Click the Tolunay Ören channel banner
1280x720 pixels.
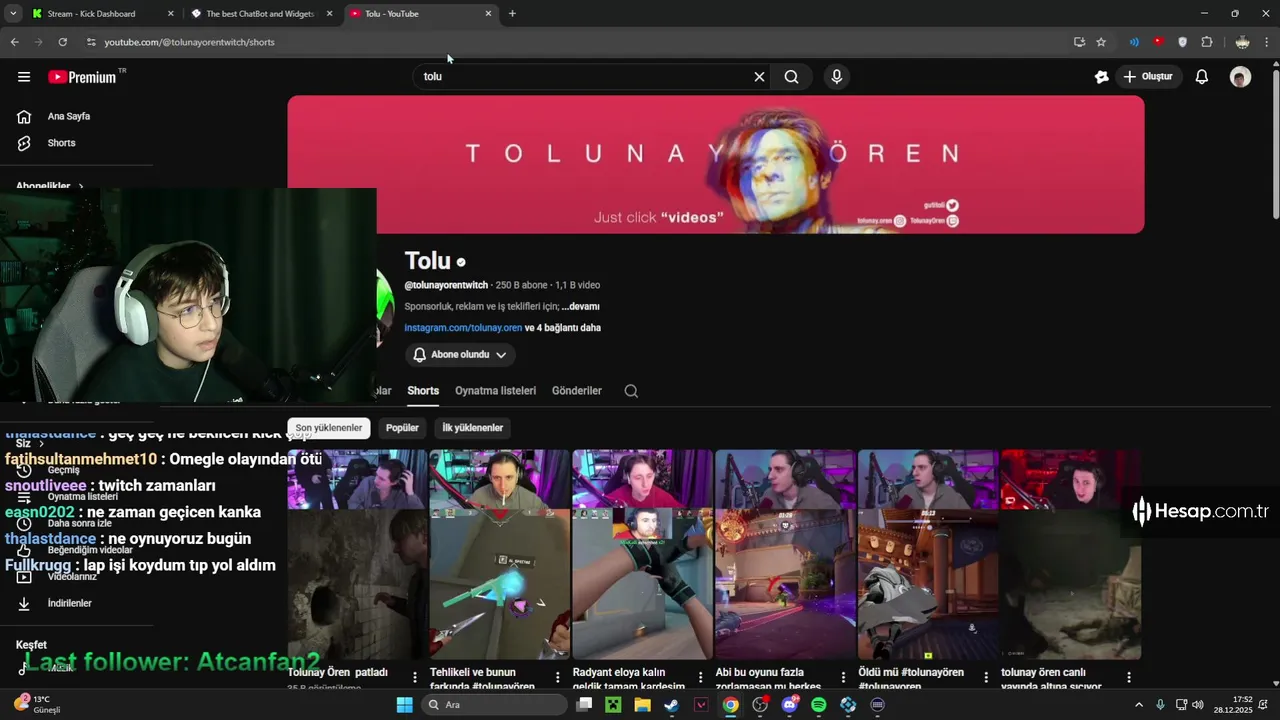(715, 165)
